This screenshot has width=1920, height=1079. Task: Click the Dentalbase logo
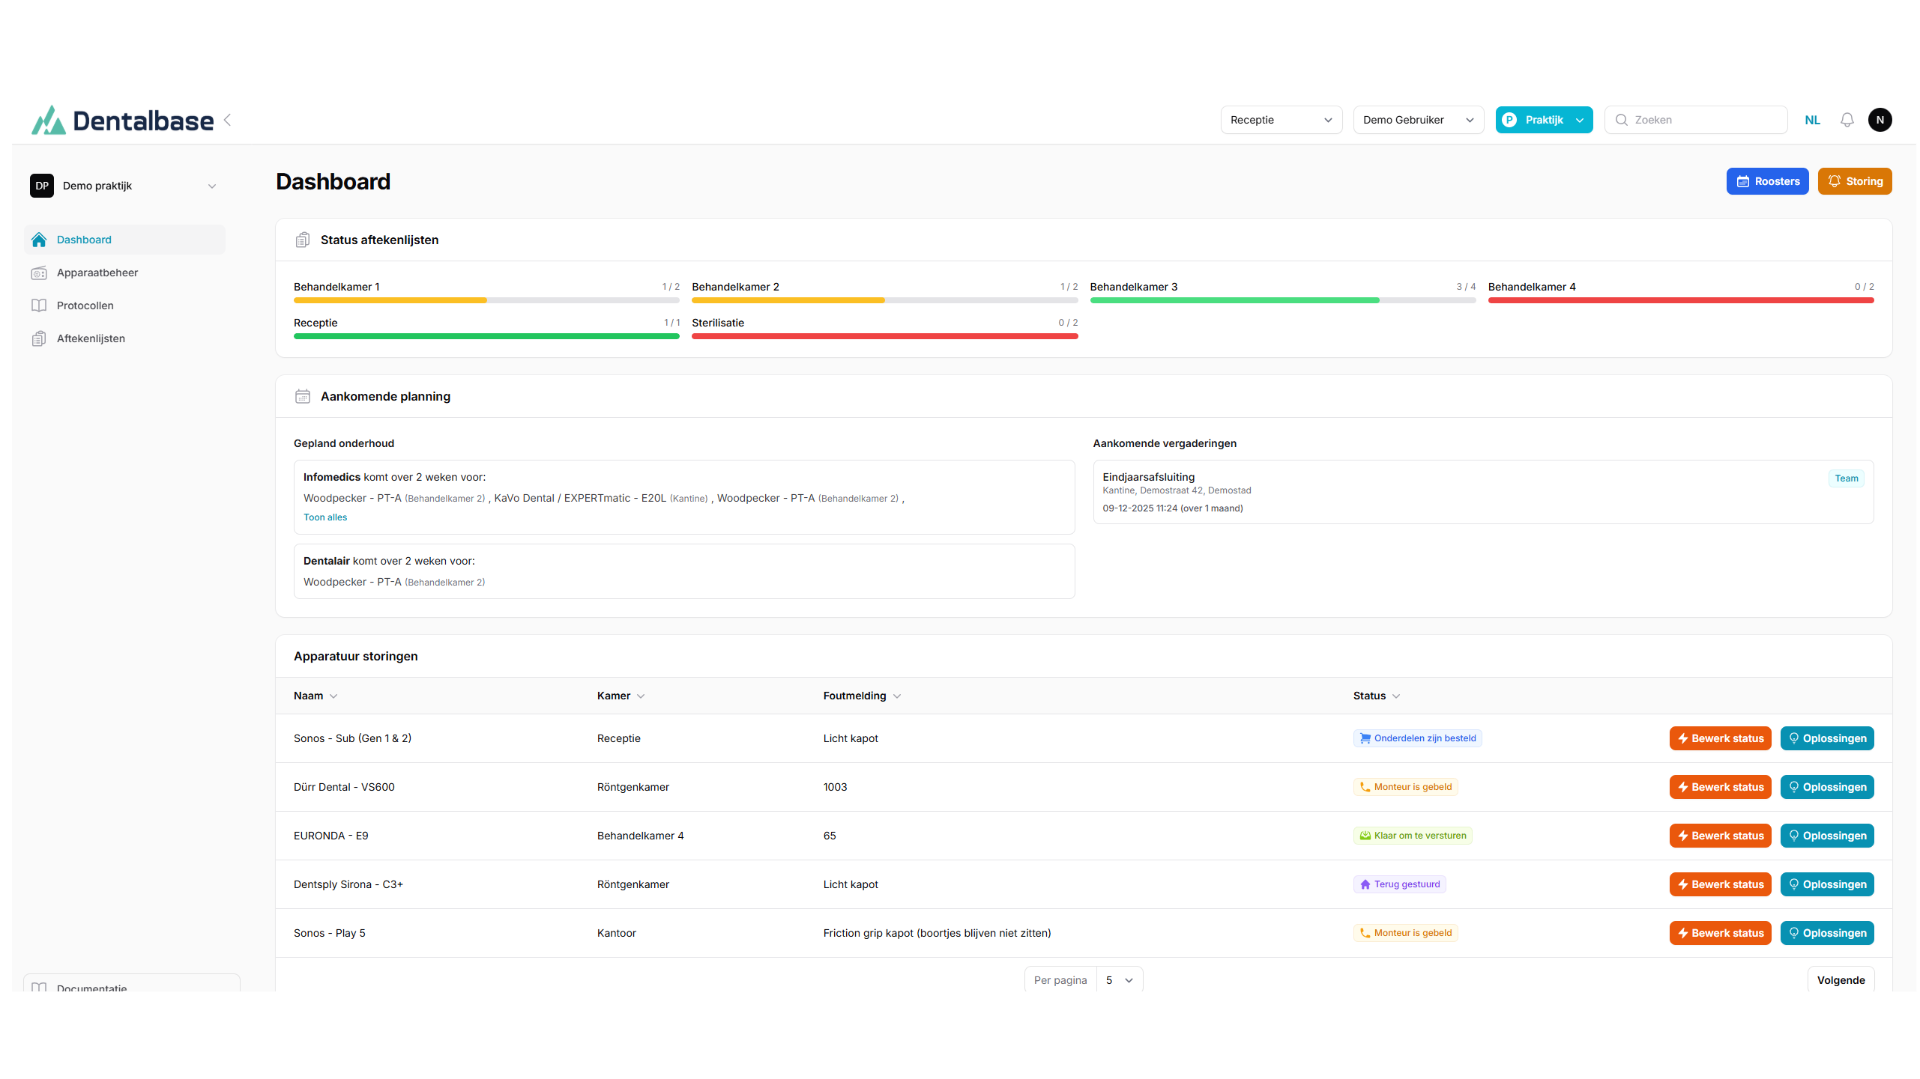coord(123,121)
